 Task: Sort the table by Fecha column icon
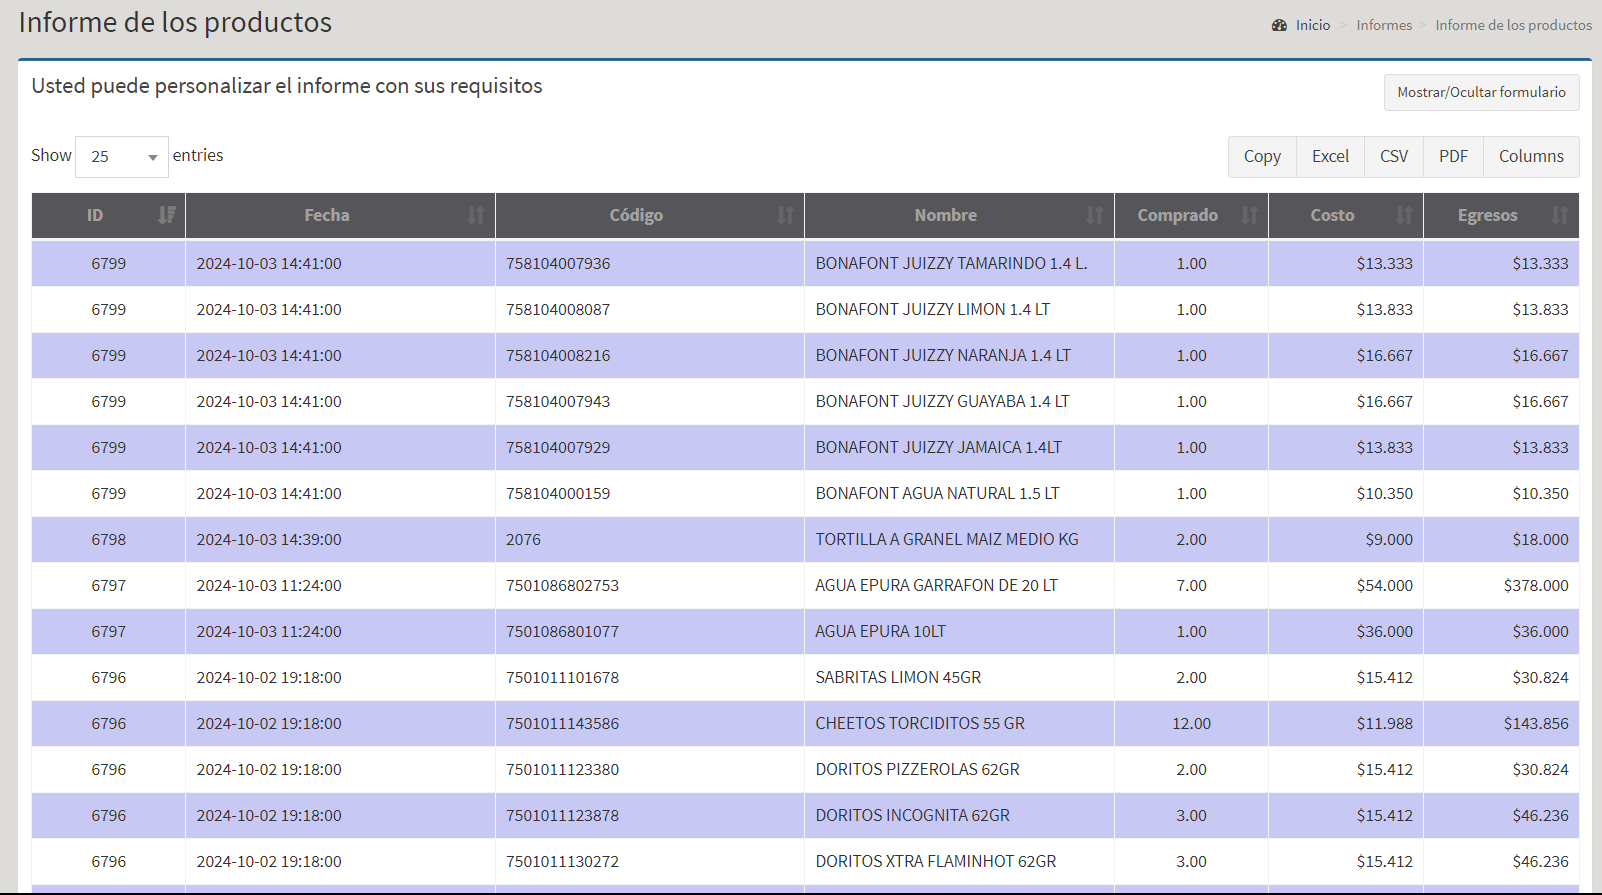point(476,215)
